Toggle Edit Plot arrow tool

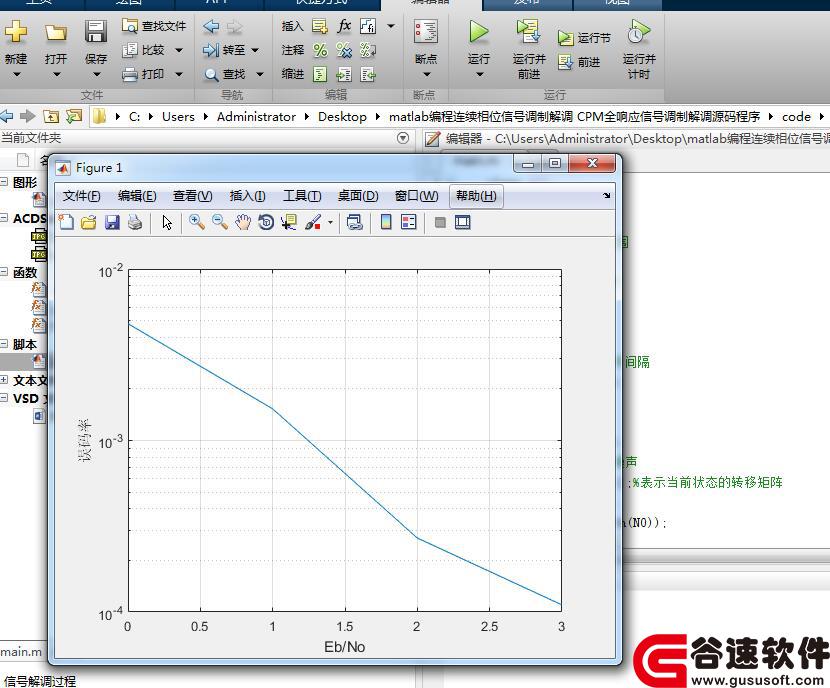pos(167,222)
